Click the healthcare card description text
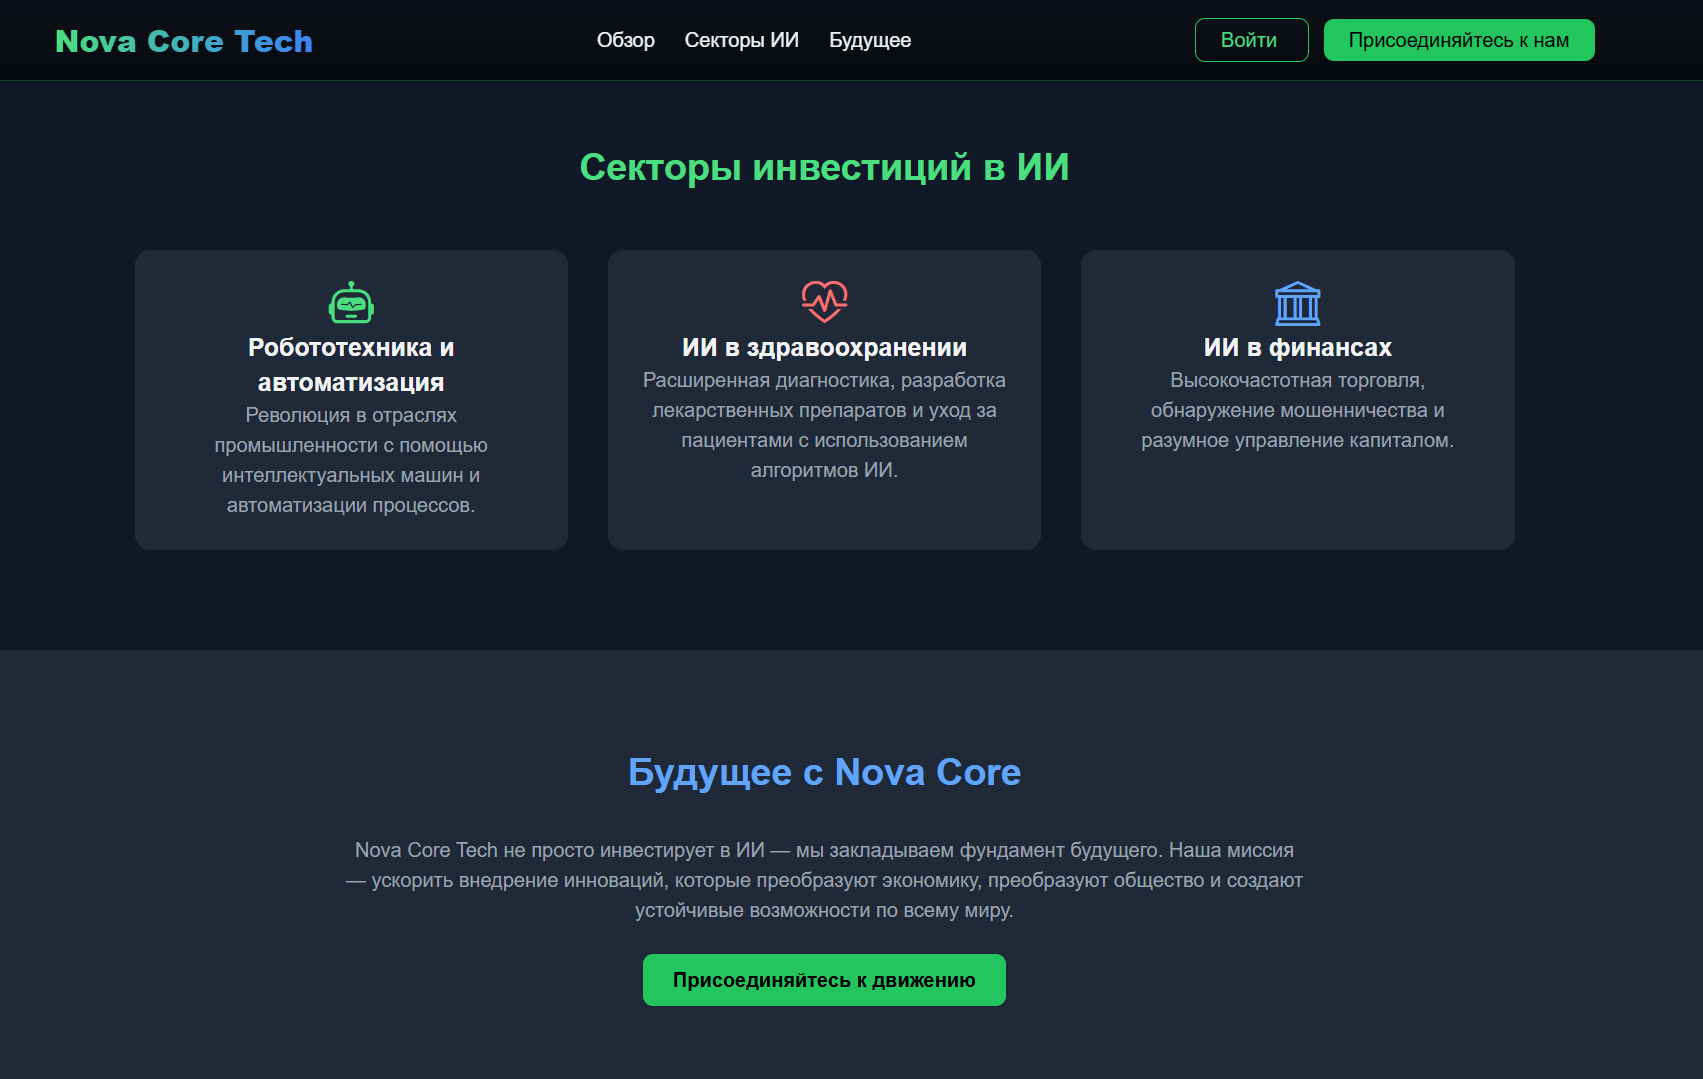 pos(824,425)
